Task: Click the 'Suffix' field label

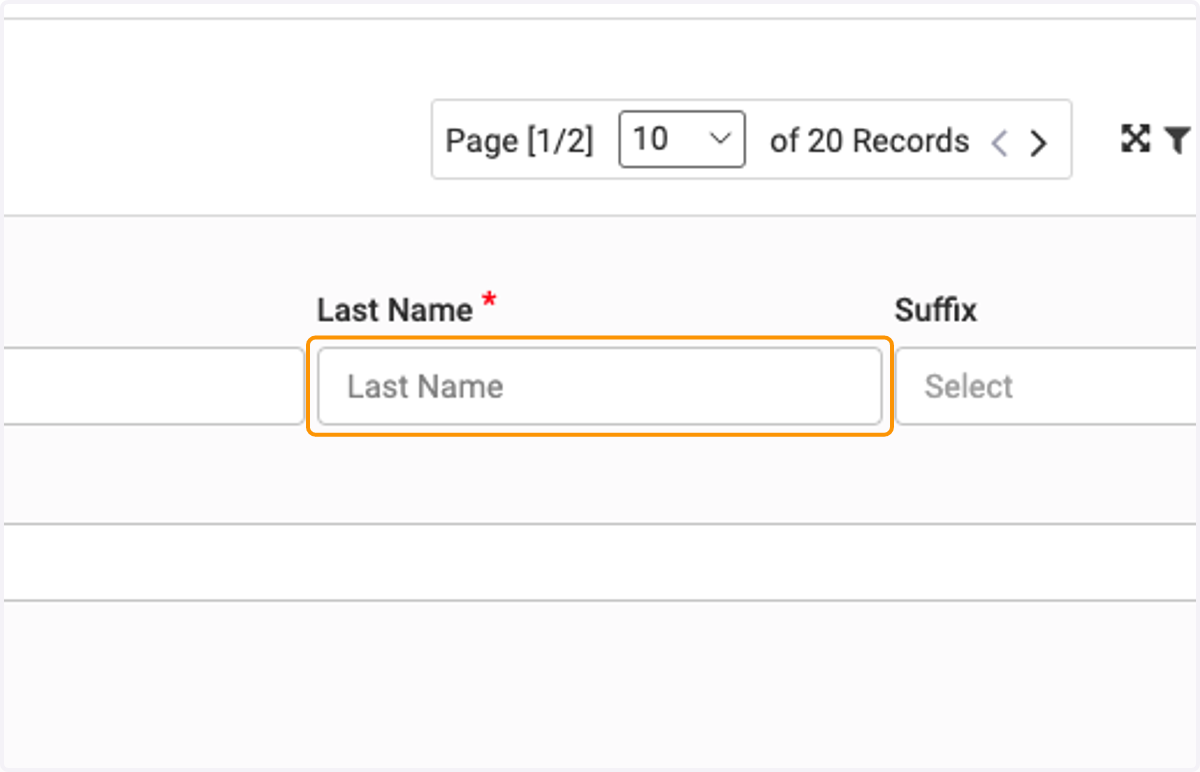Action: coord(936,310)
